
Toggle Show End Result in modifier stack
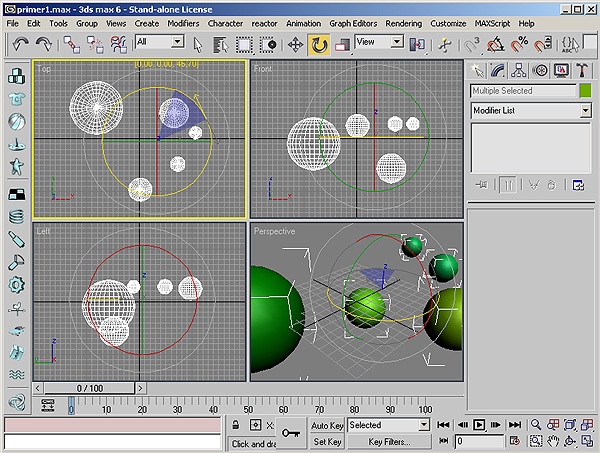click(508, 184)
